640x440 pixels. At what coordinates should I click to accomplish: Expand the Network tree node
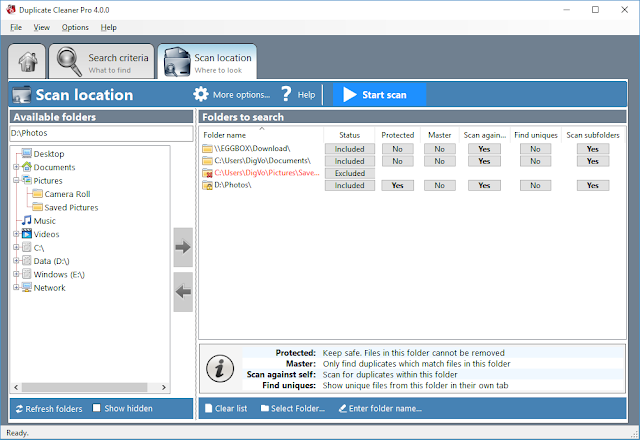click(x=16, y=287)
